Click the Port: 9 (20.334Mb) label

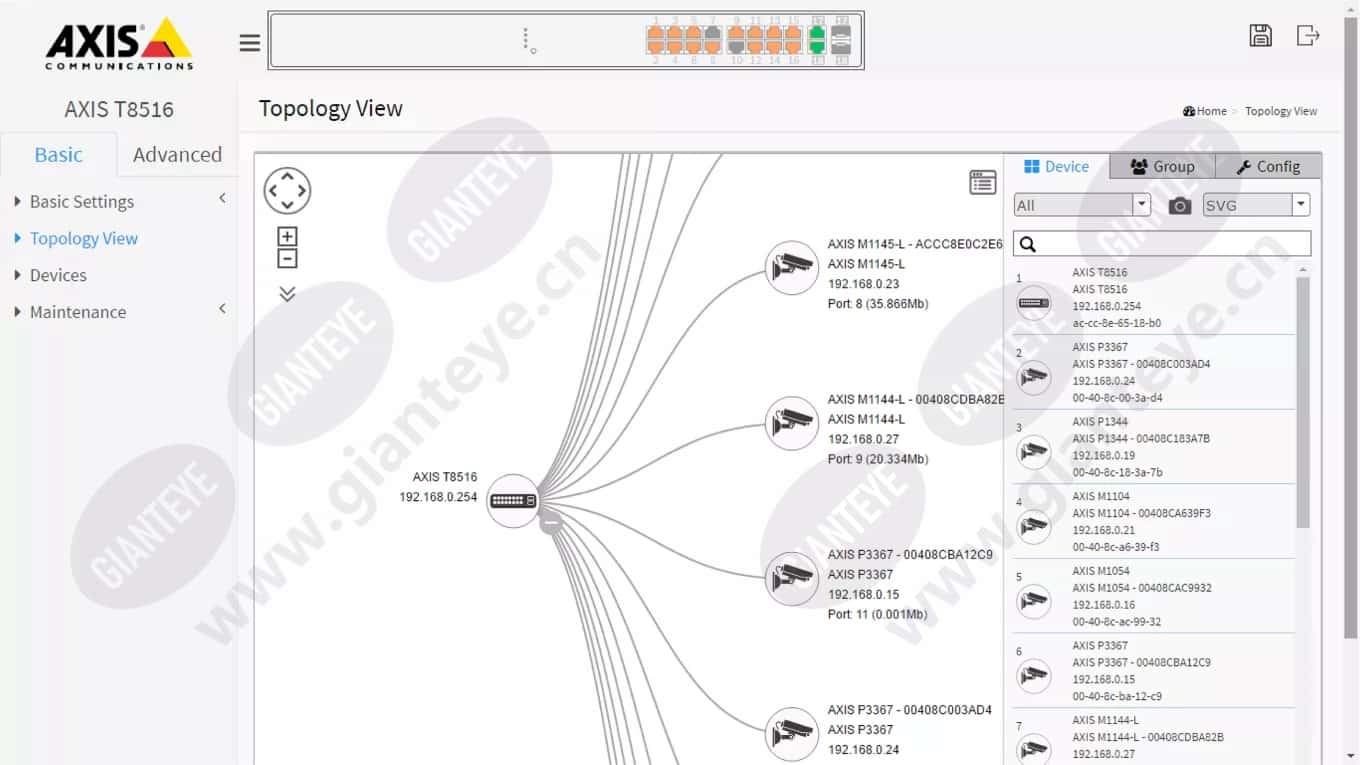(878, 459)
